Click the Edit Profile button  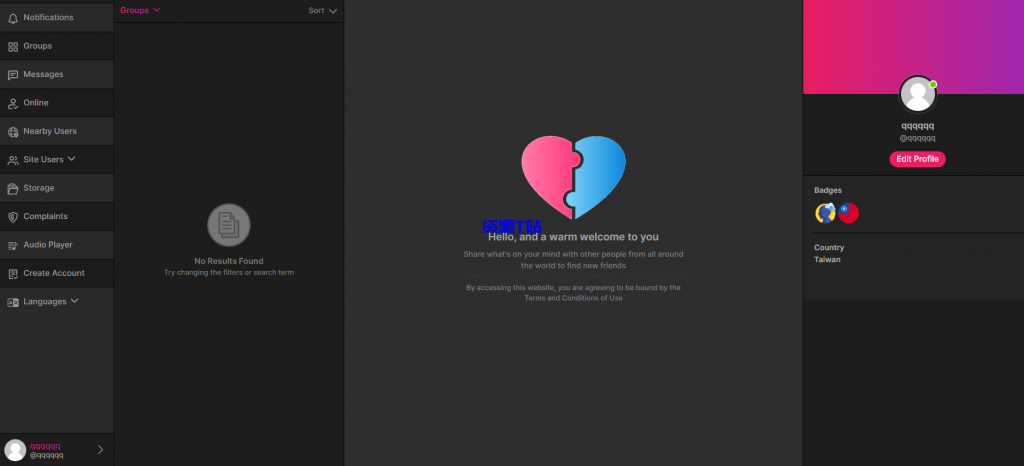(917, 159)
